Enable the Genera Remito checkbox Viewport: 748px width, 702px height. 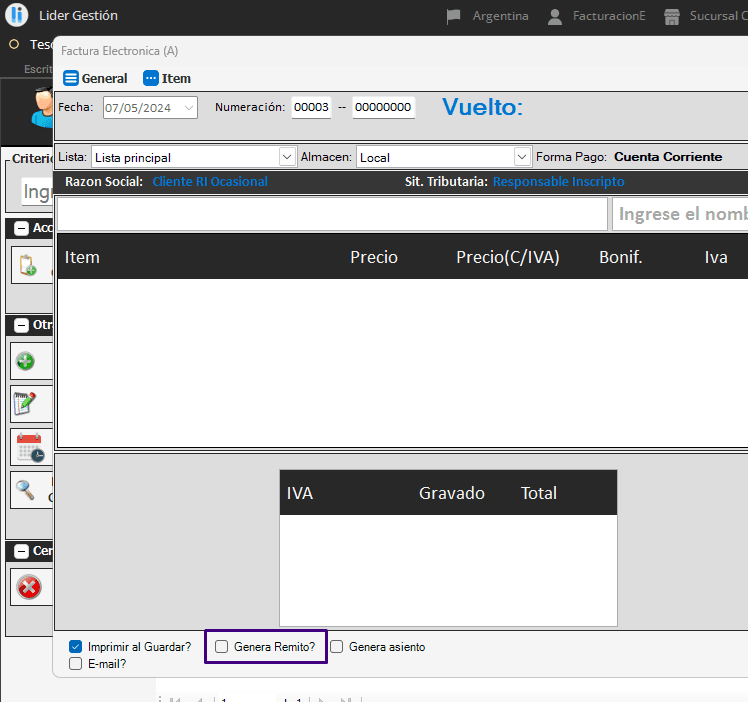tap(222, 647)
